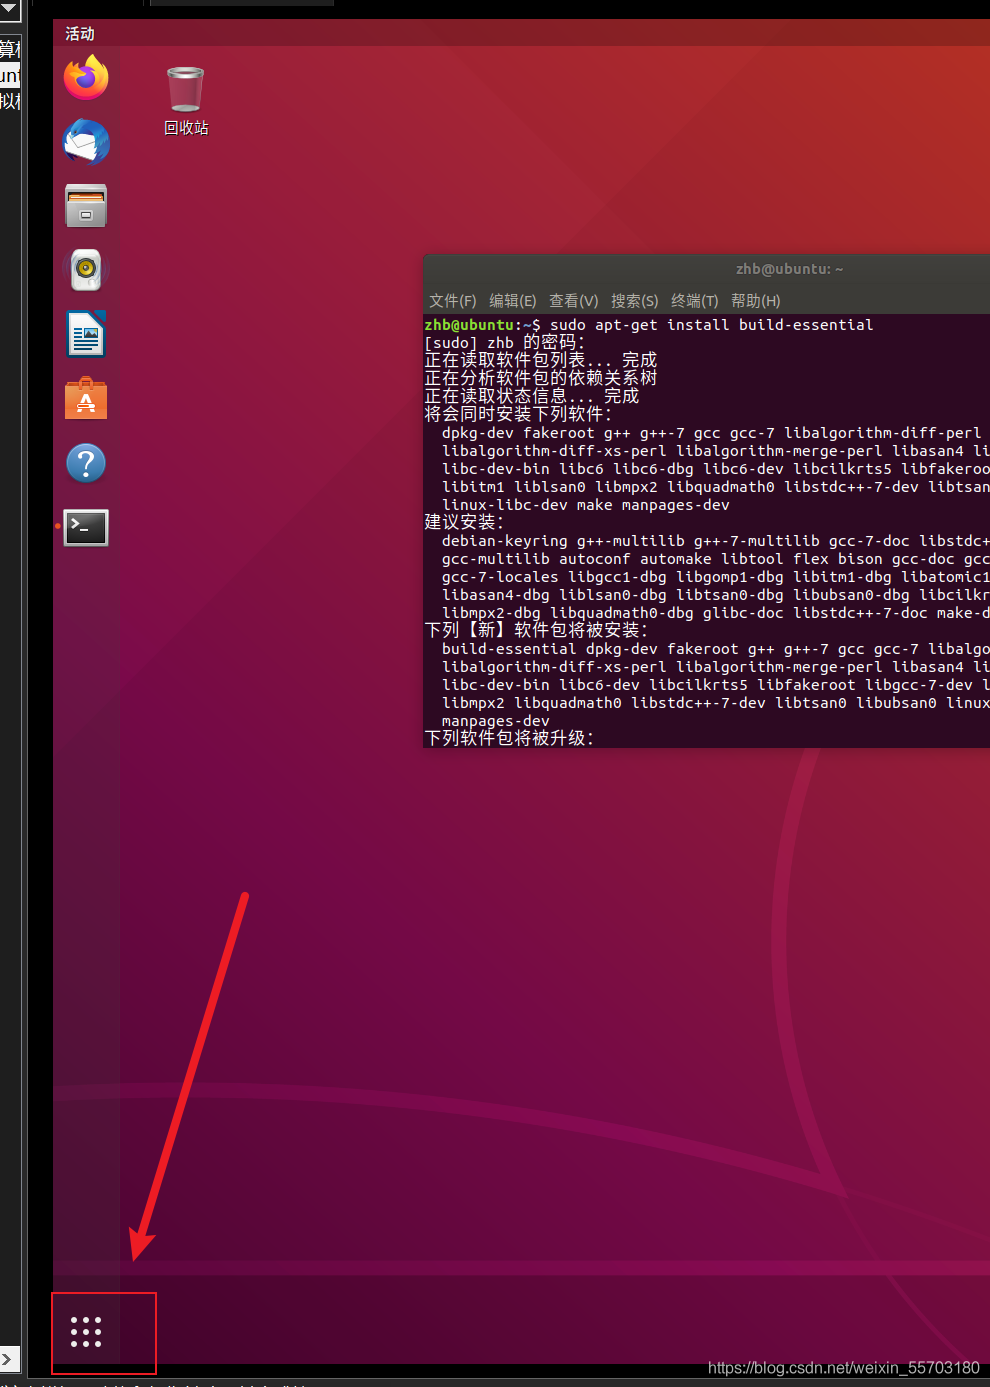Open Thunderbird mail client
This screenshot has height=1387, width=990.
point(85,141)
